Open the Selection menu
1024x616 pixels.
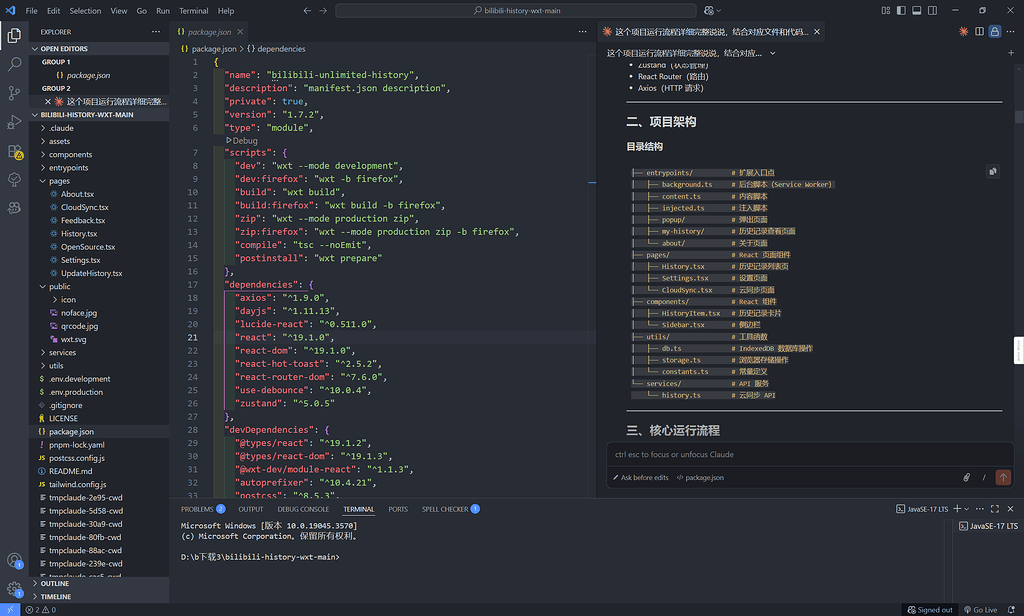point(85,10)
